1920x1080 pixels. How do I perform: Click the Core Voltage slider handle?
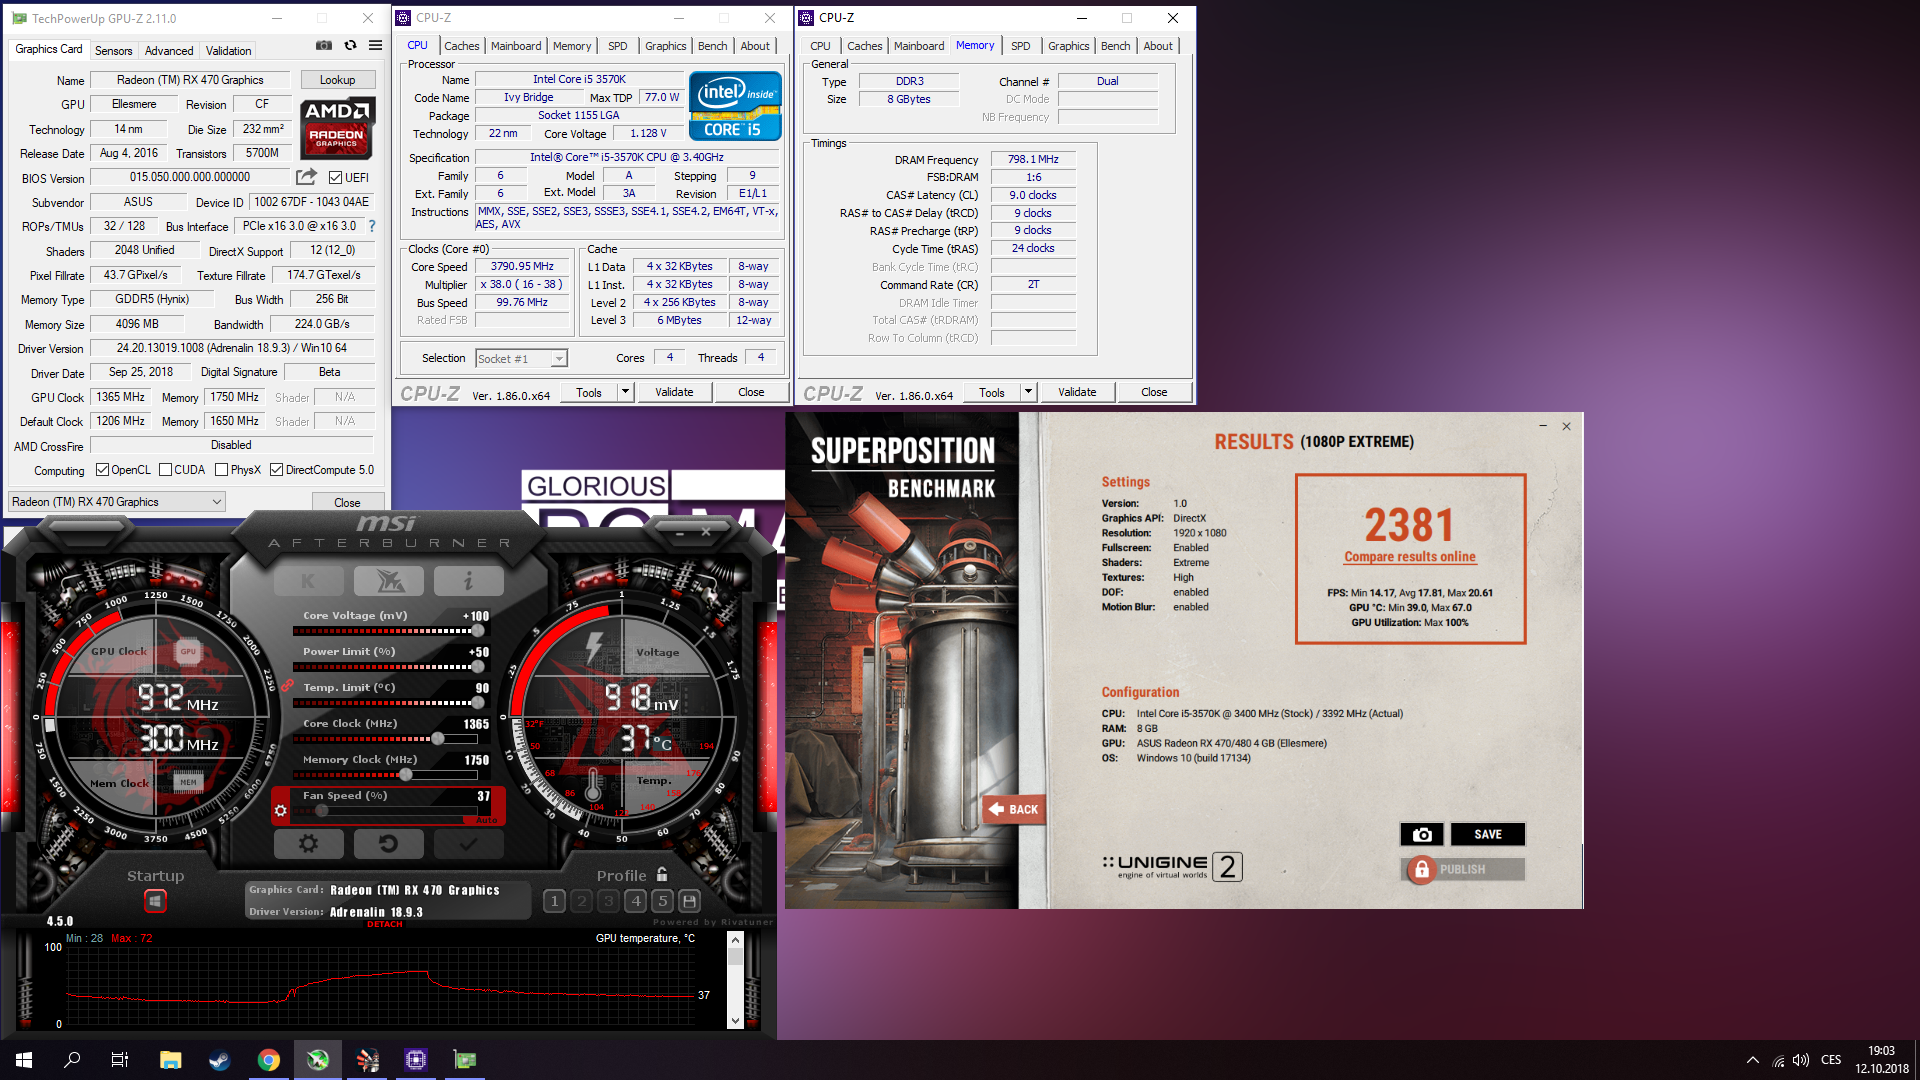(x=478, y=630)
